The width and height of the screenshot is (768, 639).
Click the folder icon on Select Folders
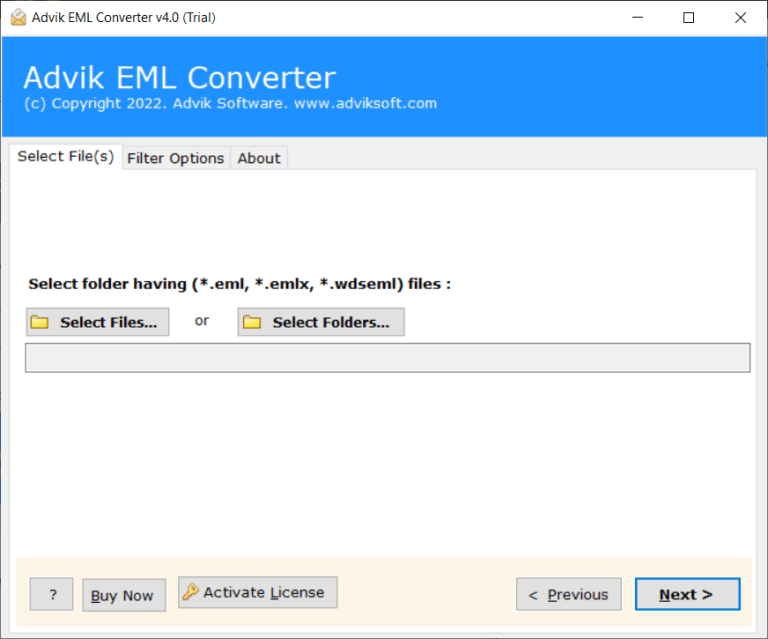[252, 322]
